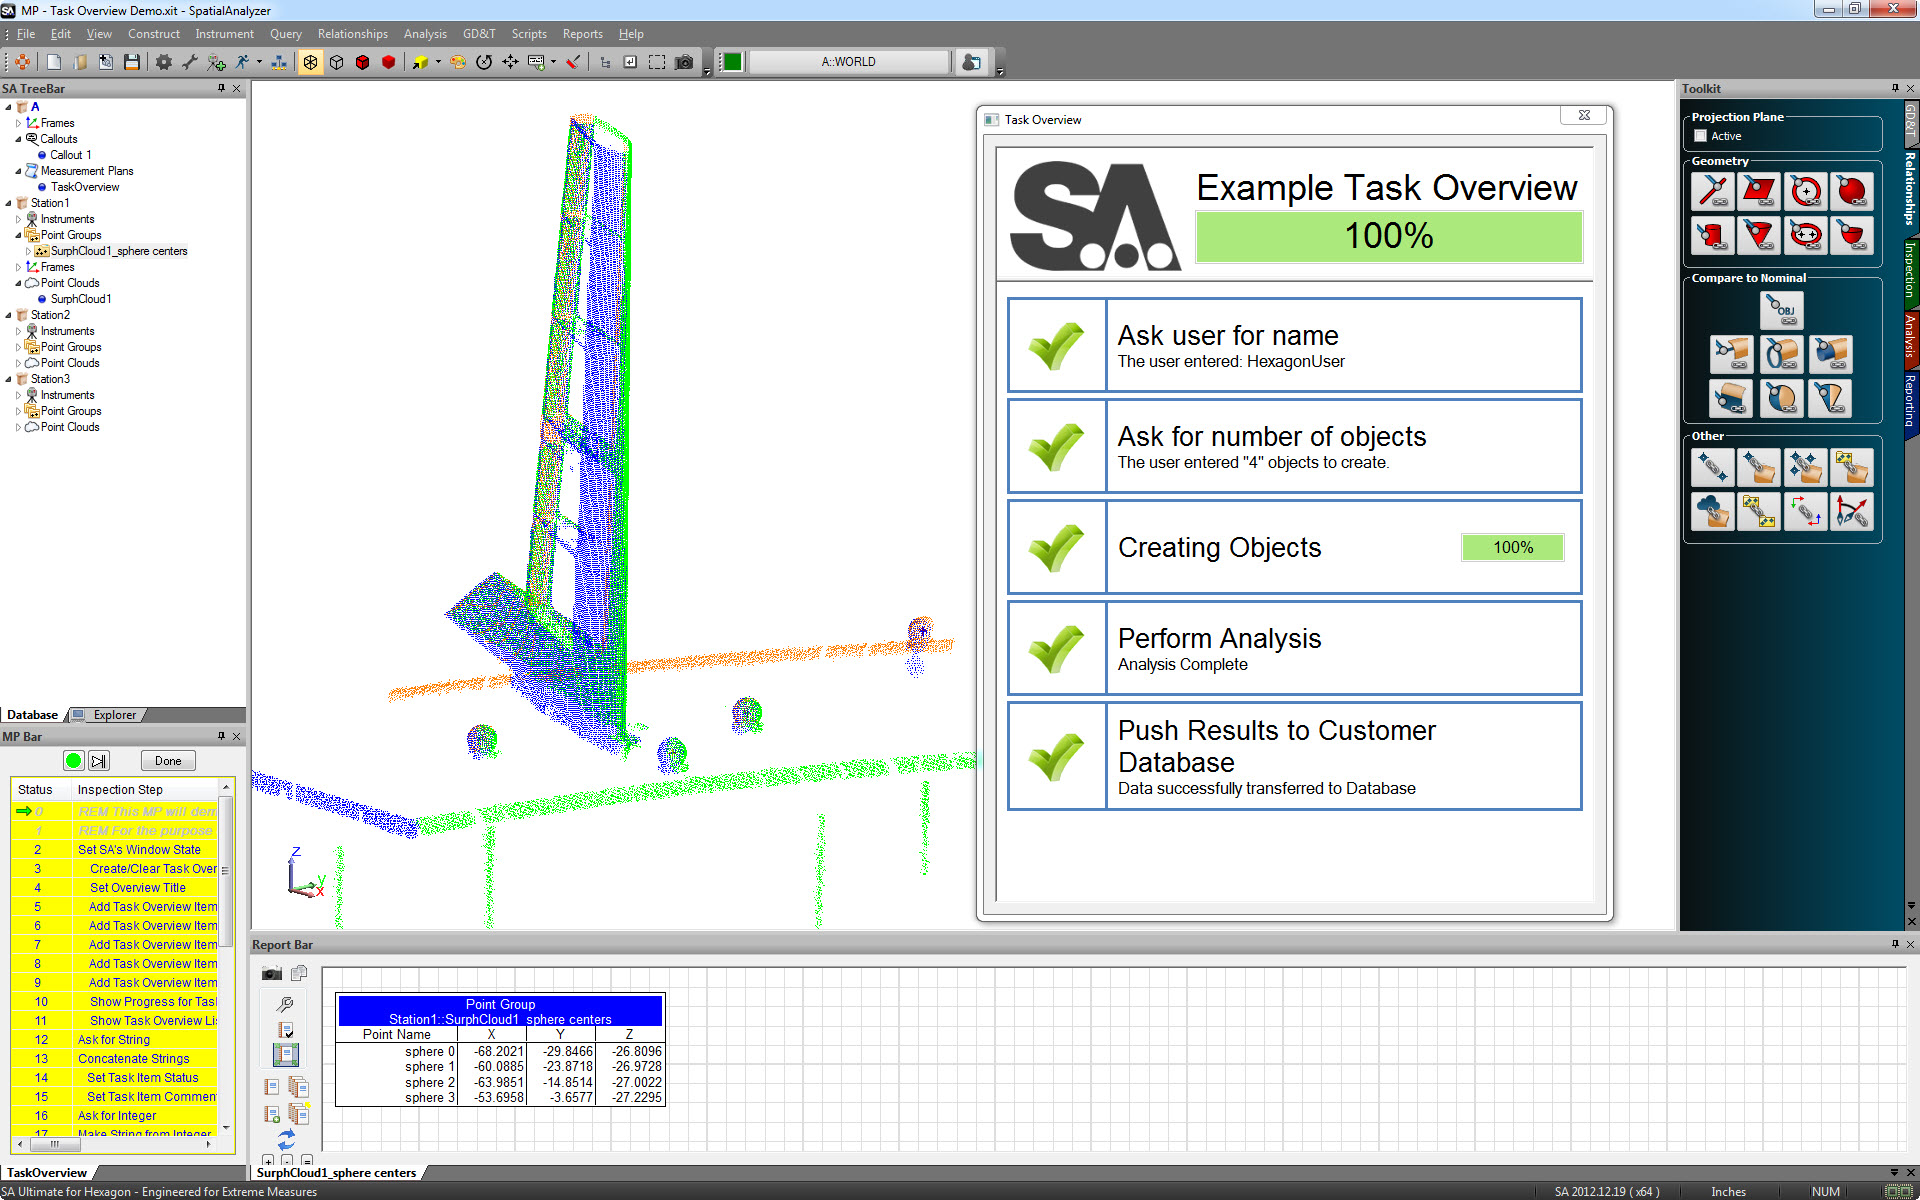The image size is (1920, 1200).
Task: Expand the Station2 Point Groups node
Action: point(18,347)
